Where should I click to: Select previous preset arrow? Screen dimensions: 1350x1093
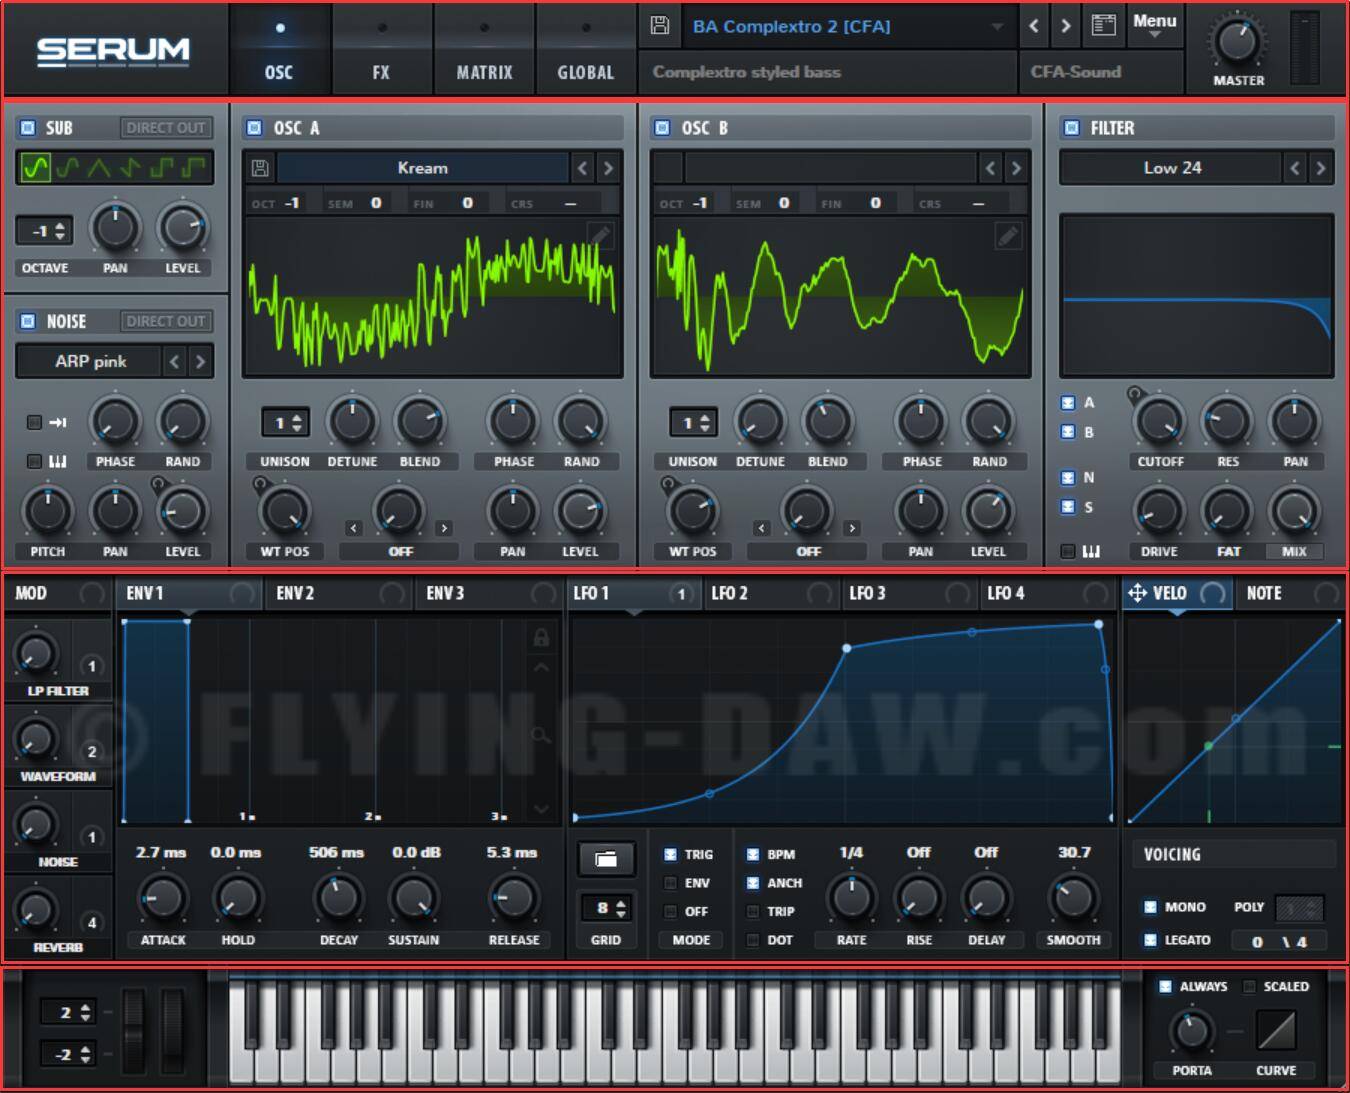click(1035, 26)
